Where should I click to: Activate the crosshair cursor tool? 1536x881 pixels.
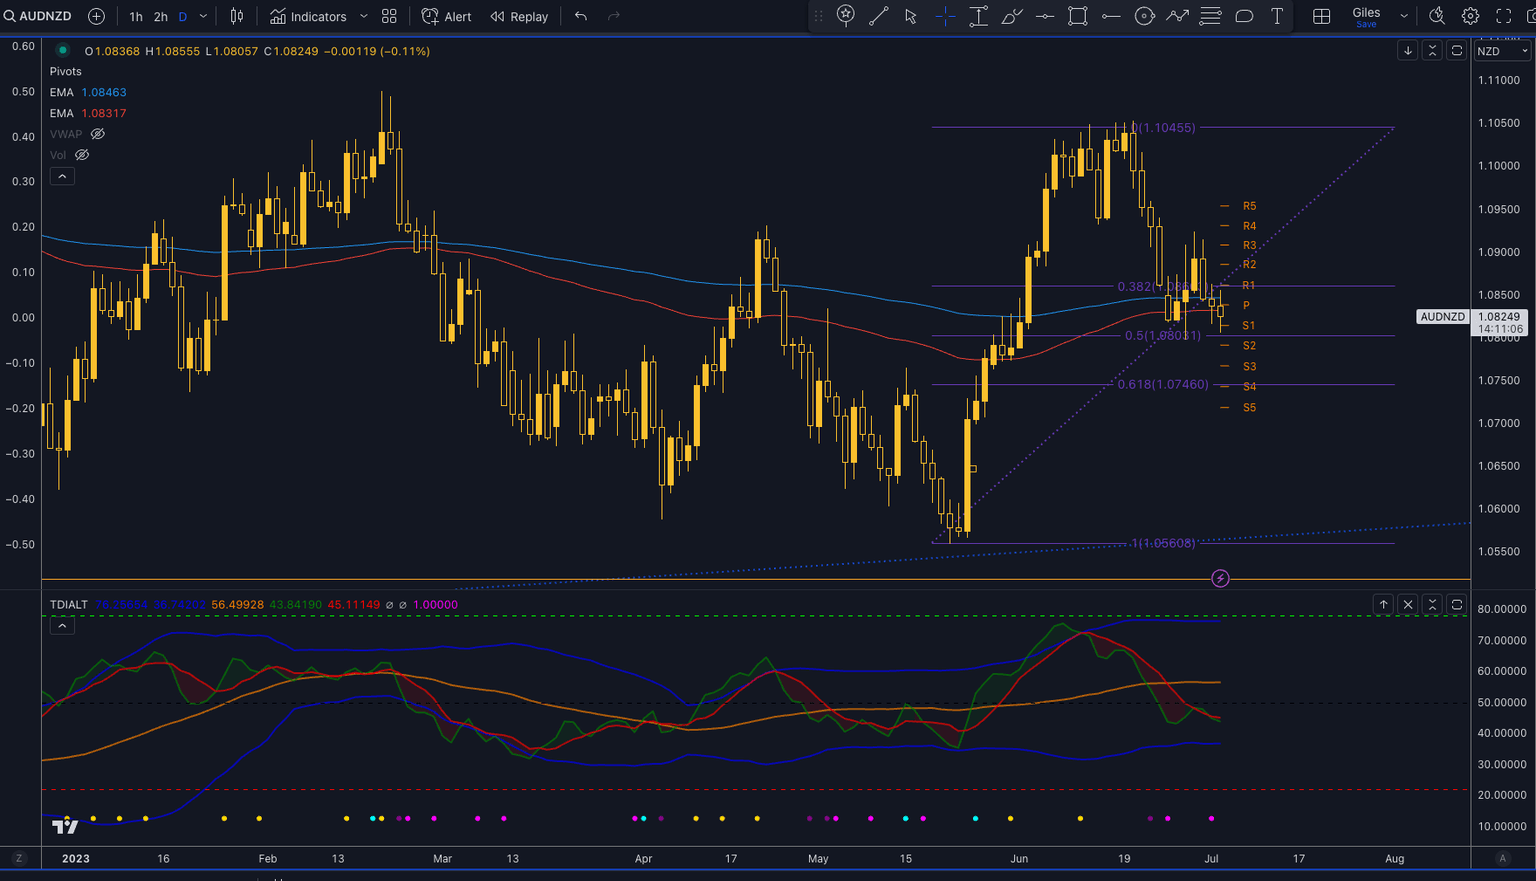click(944, 16)
